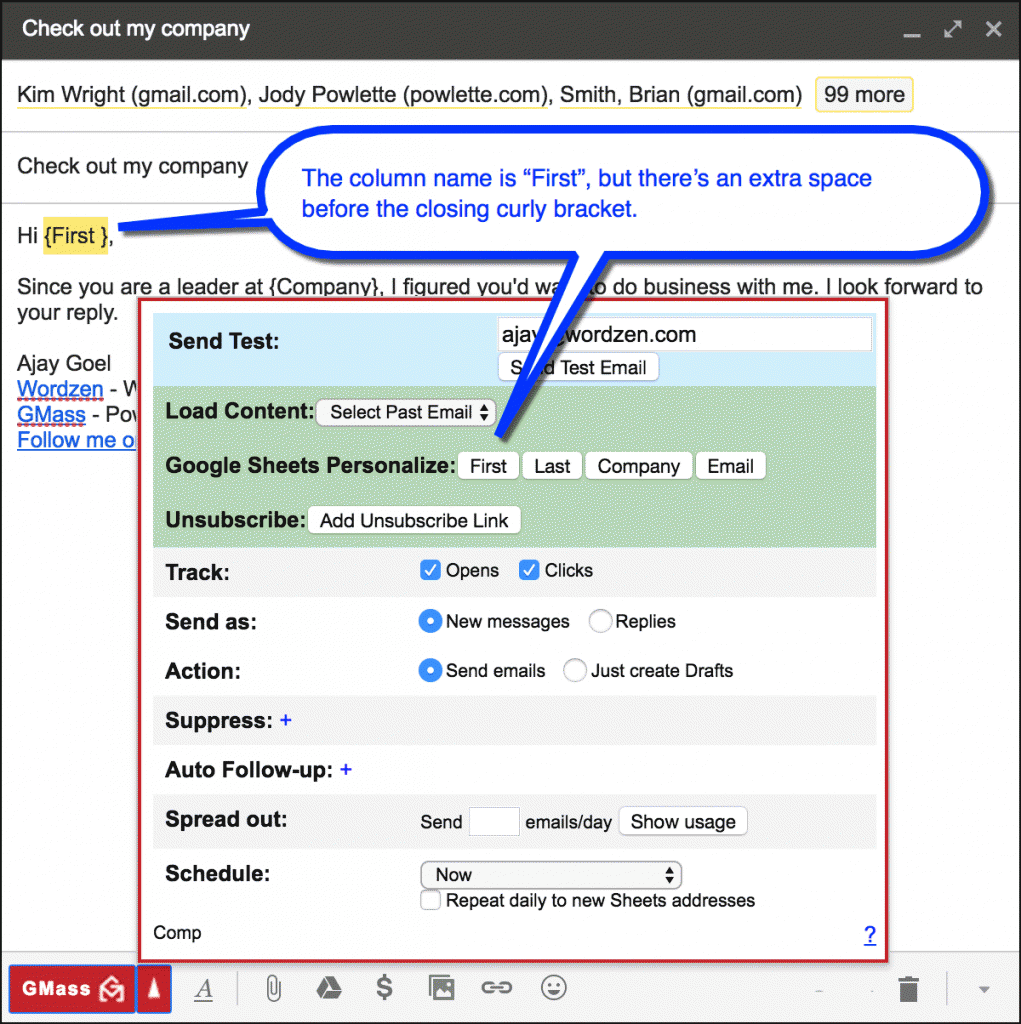Insert file using Google Drive icon

coord(329,989)
